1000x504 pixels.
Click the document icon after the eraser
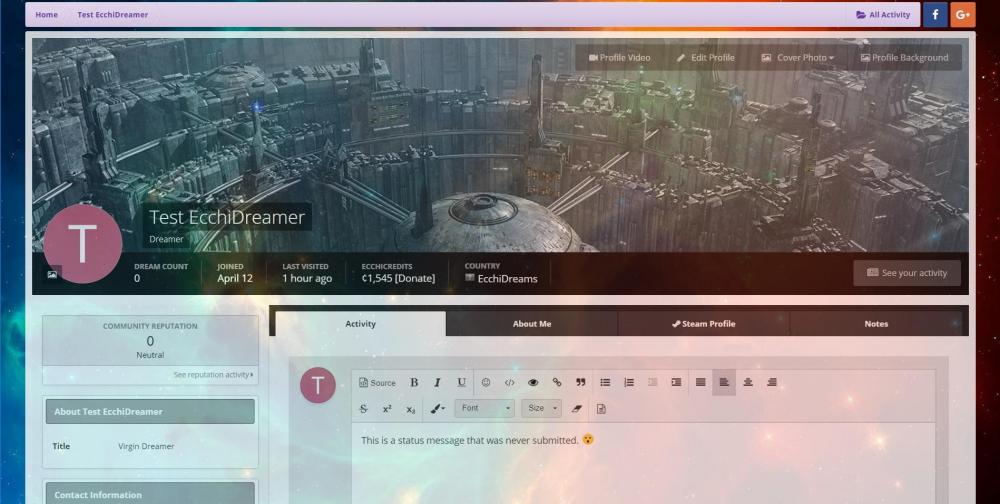point(601,409)
